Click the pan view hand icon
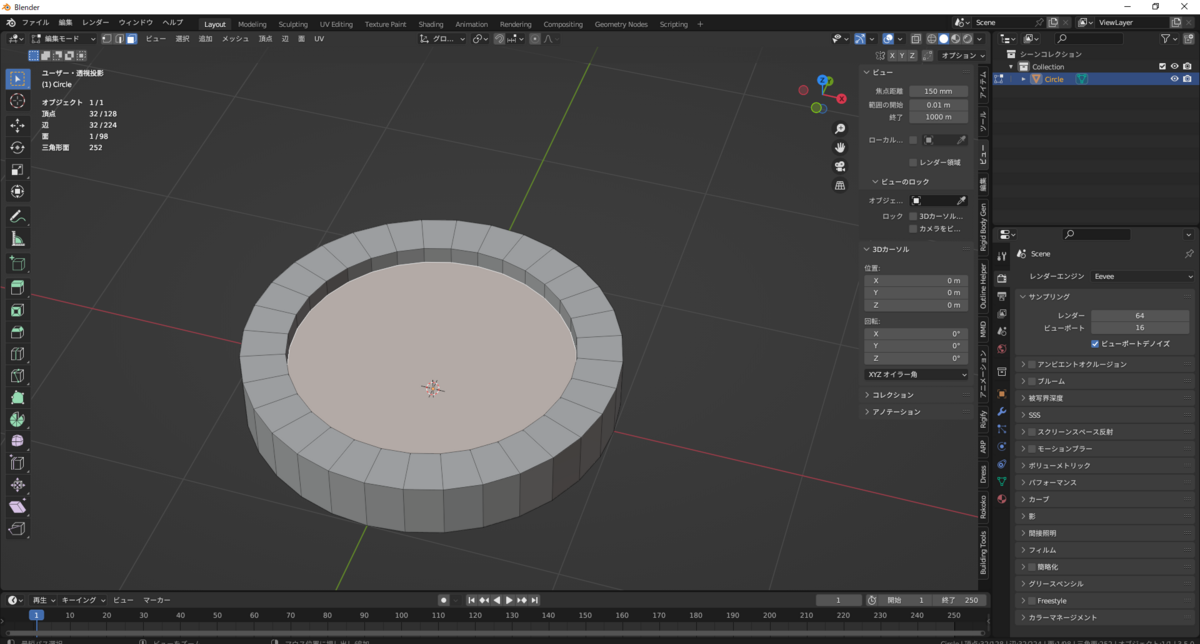Screen dimensions: 1200x644 coord(840,147)
